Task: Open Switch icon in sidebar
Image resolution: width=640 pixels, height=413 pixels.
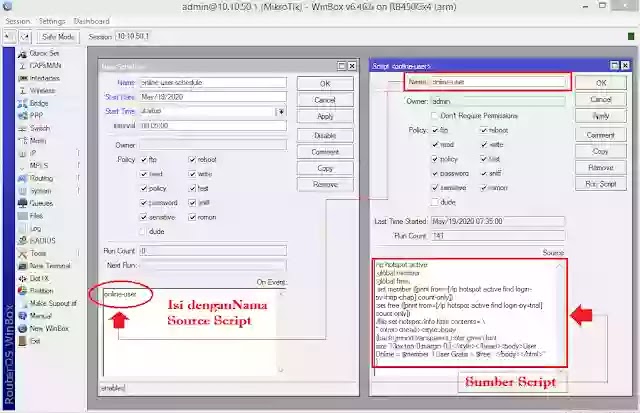Action: (x=22, y=128)
